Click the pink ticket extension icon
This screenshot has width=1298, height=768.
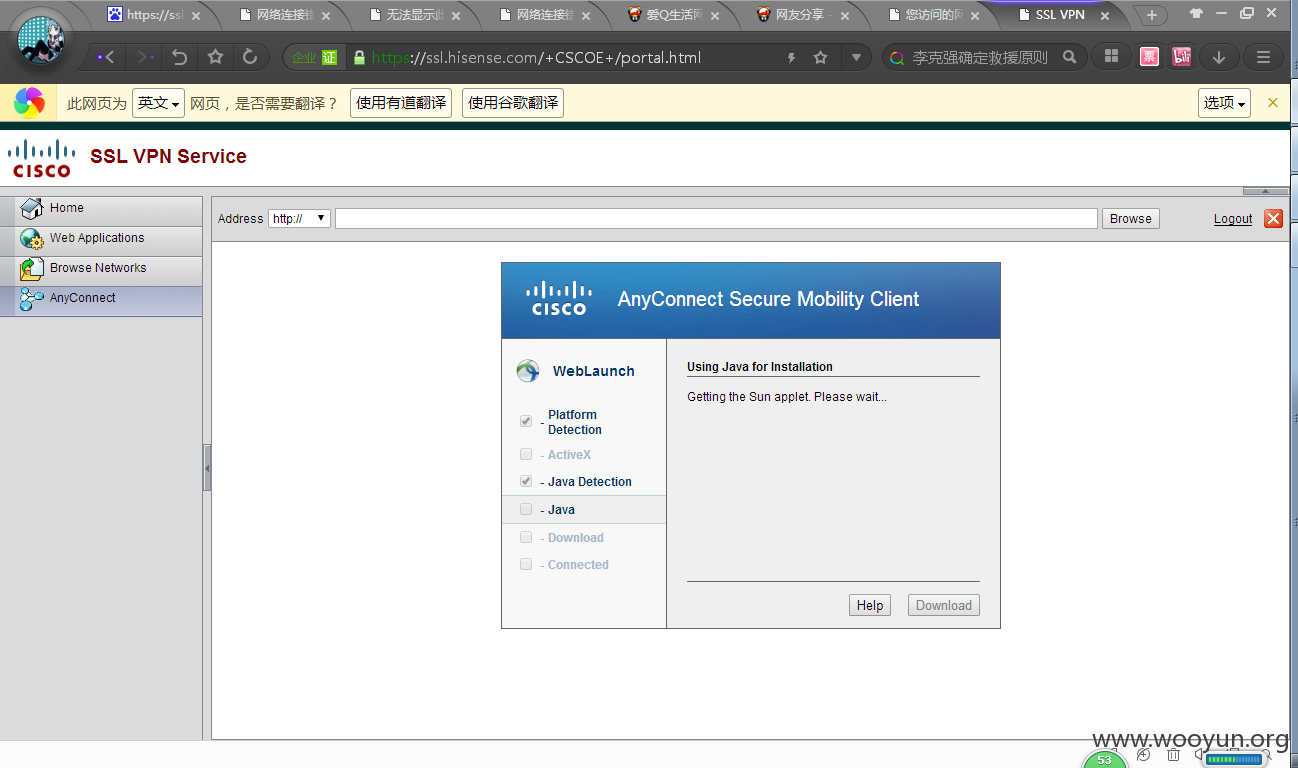(1150, 57)
